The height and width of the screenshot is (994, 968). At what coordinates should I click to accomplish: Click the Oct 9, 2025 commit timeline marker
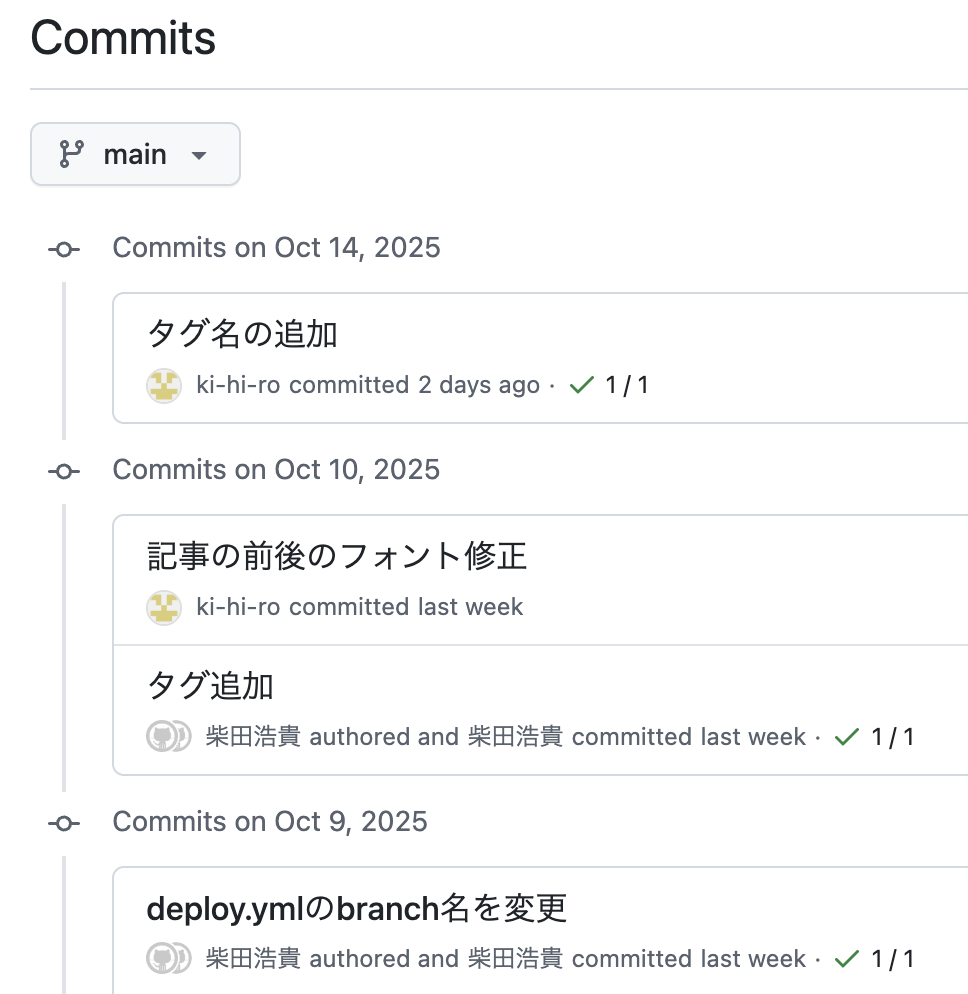64,823
